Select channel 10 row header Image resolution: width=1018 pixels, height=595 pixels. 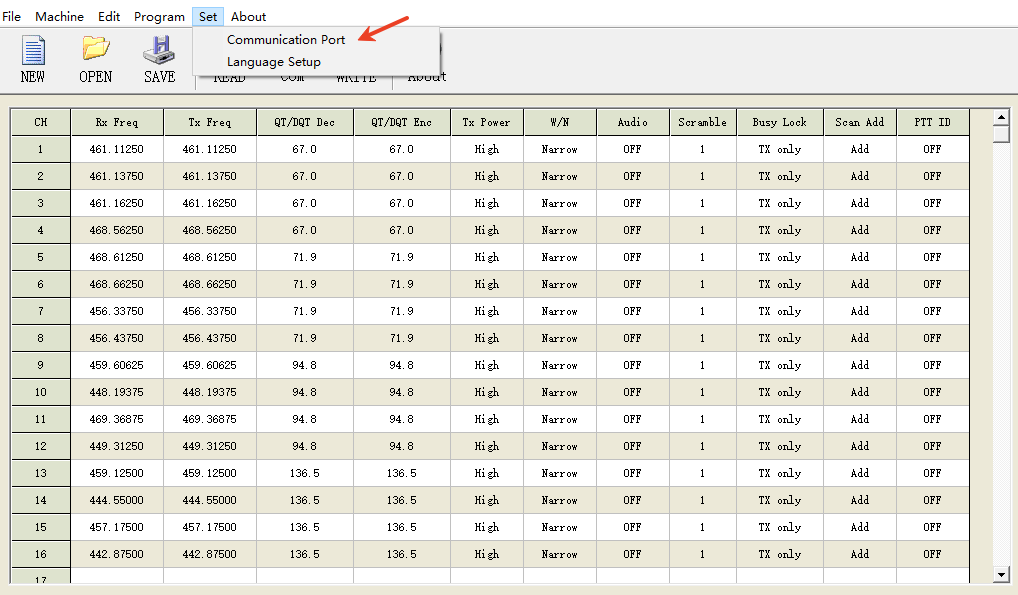coord(41,392)
